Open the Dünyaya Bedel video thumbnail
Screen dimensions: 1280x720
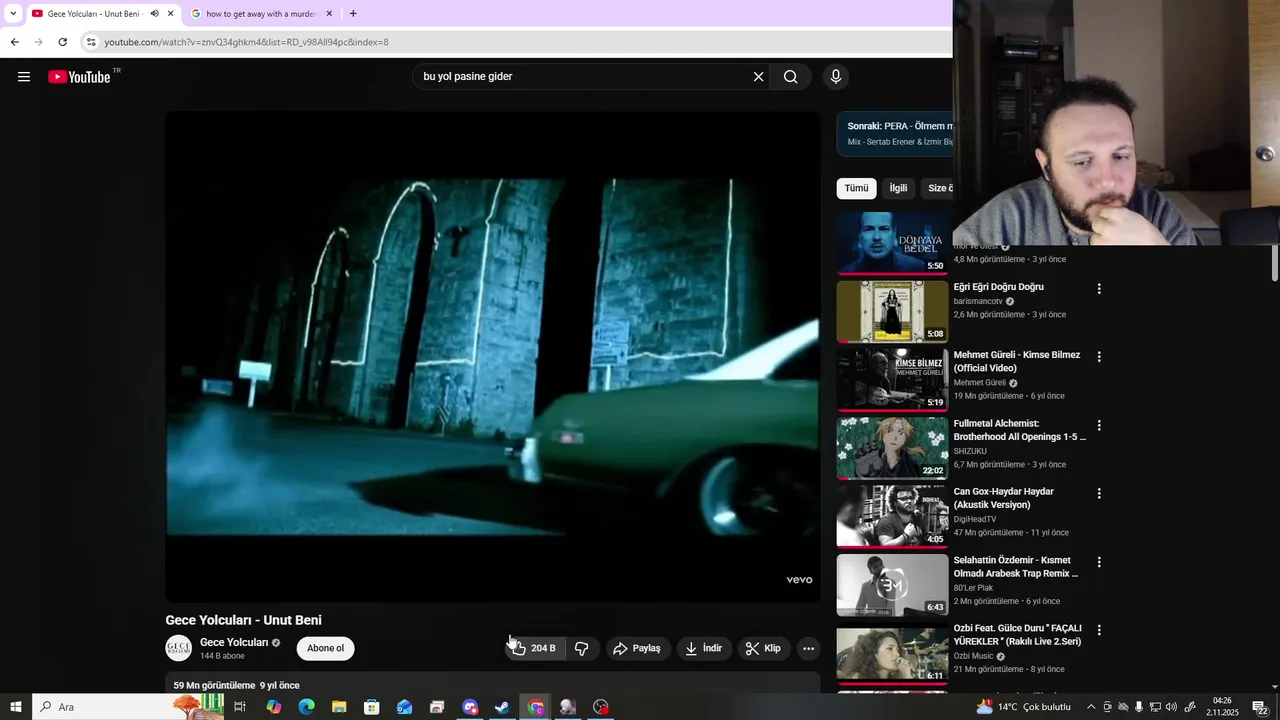point(892,242)
